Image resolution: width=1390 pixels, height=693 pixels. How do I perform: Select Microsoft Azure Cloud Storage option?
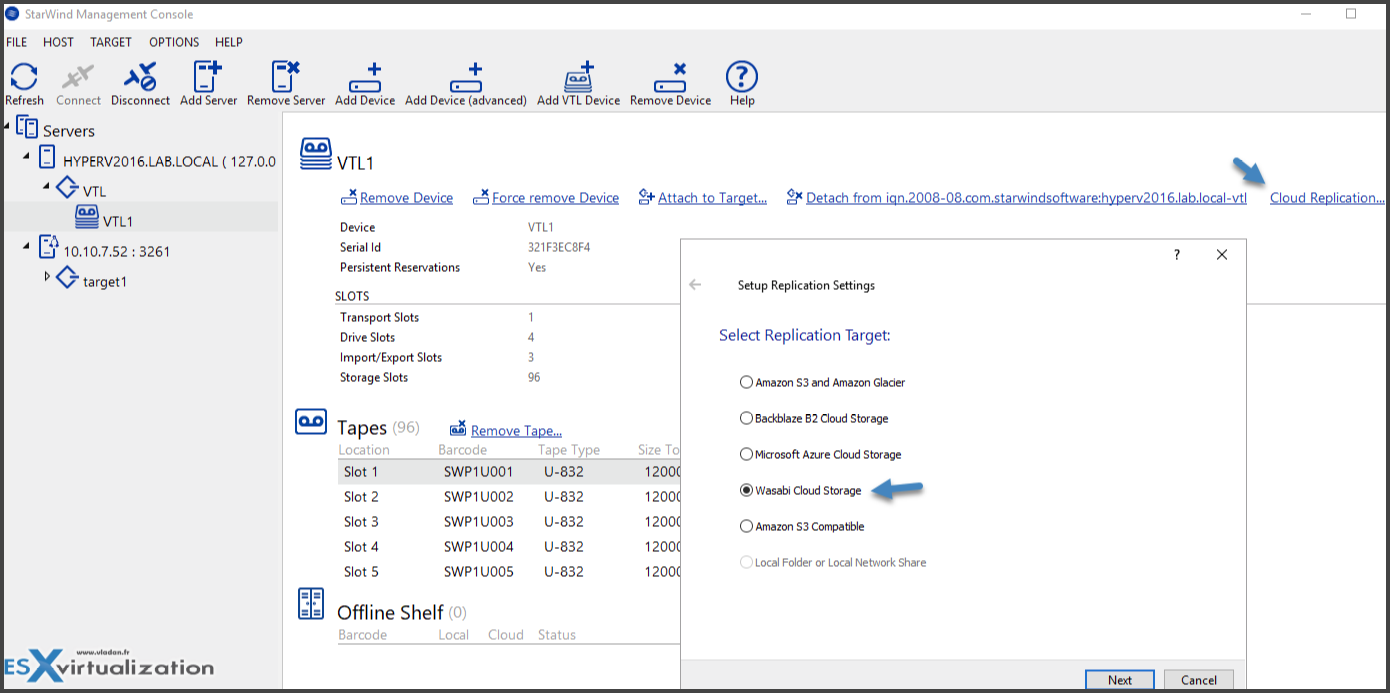point(746,454)
